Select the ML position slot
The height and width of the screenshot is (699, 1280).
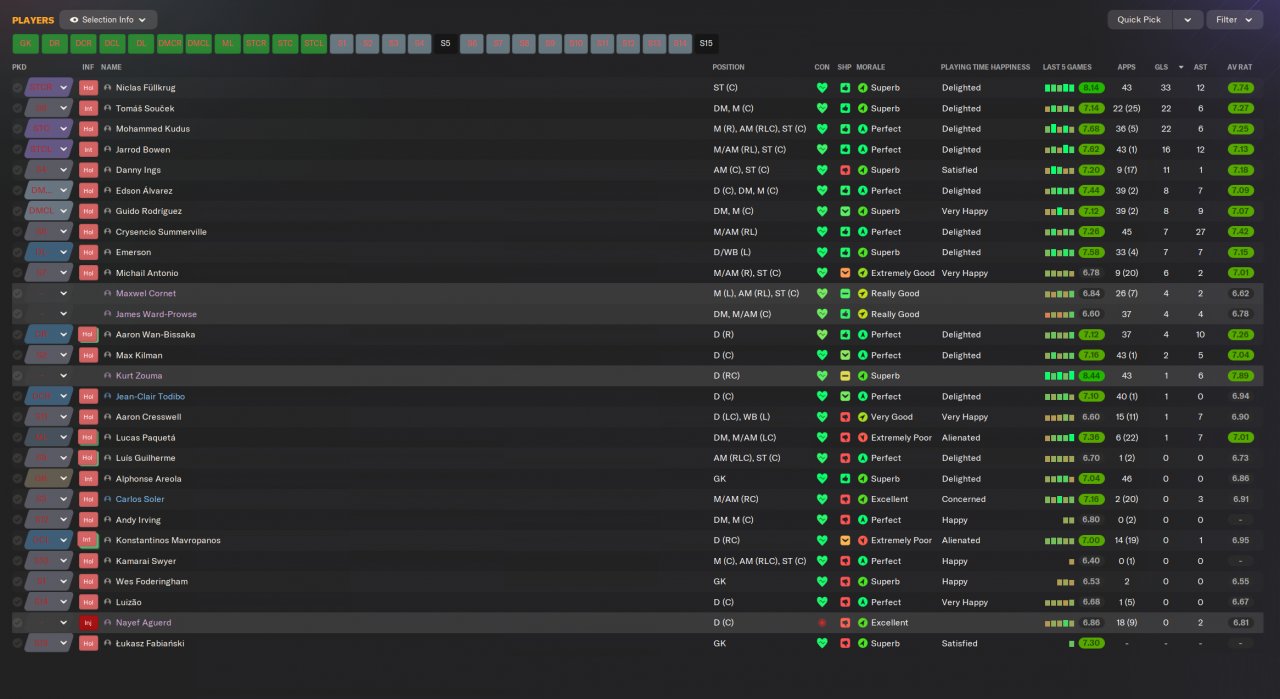[227, 44]
